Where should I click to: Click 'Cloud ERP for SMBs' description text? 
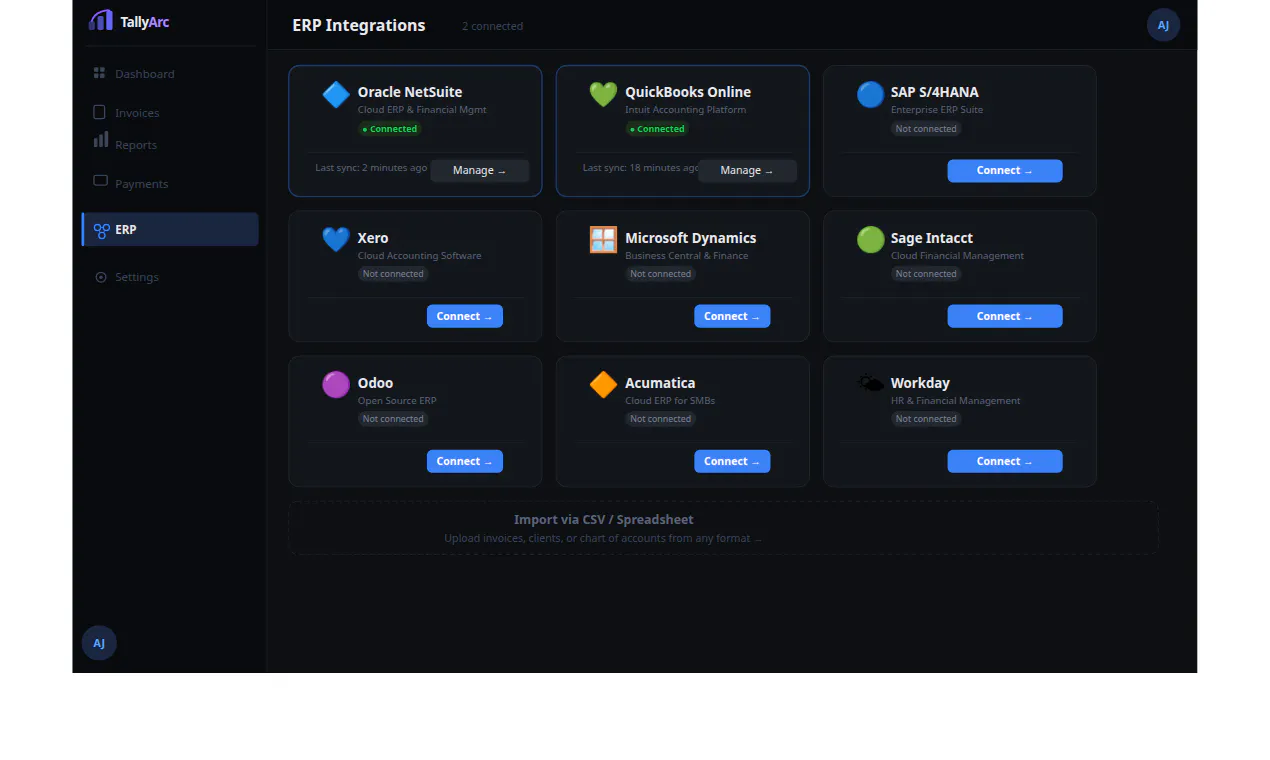coord(670,401)
